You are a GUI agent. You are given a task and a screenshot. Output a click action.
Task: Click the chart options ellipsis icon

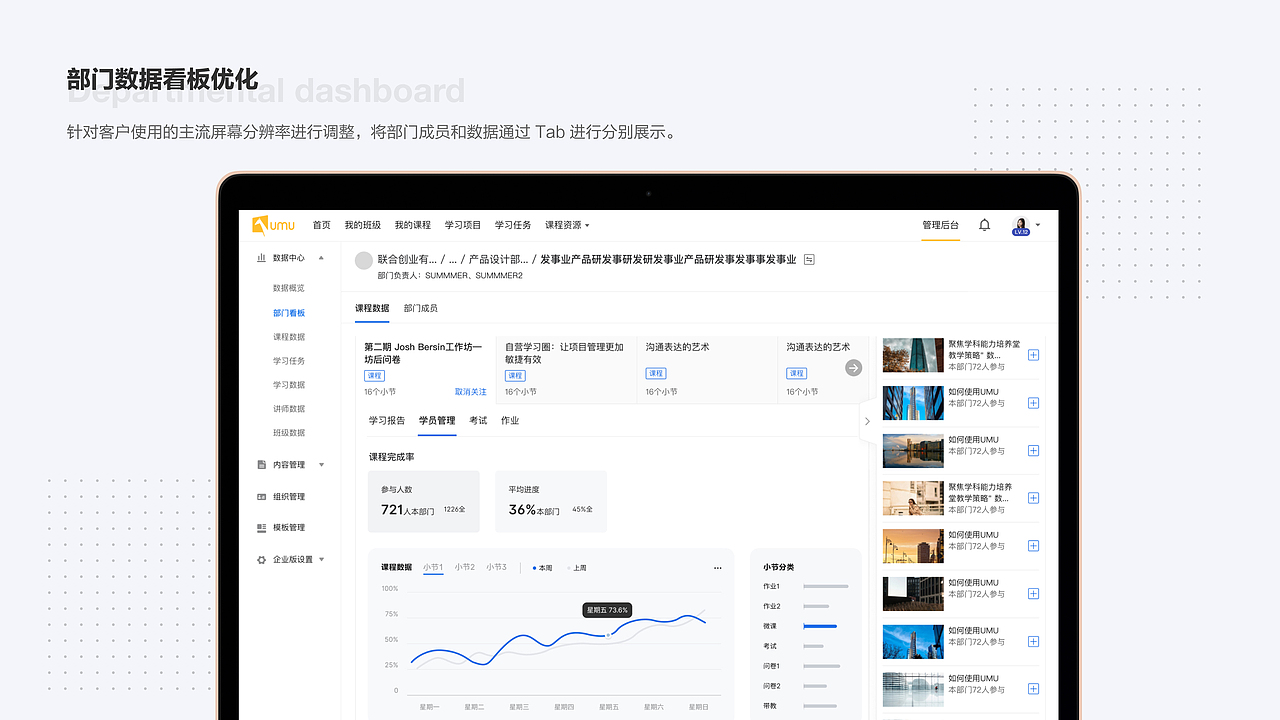coord(717,567)
